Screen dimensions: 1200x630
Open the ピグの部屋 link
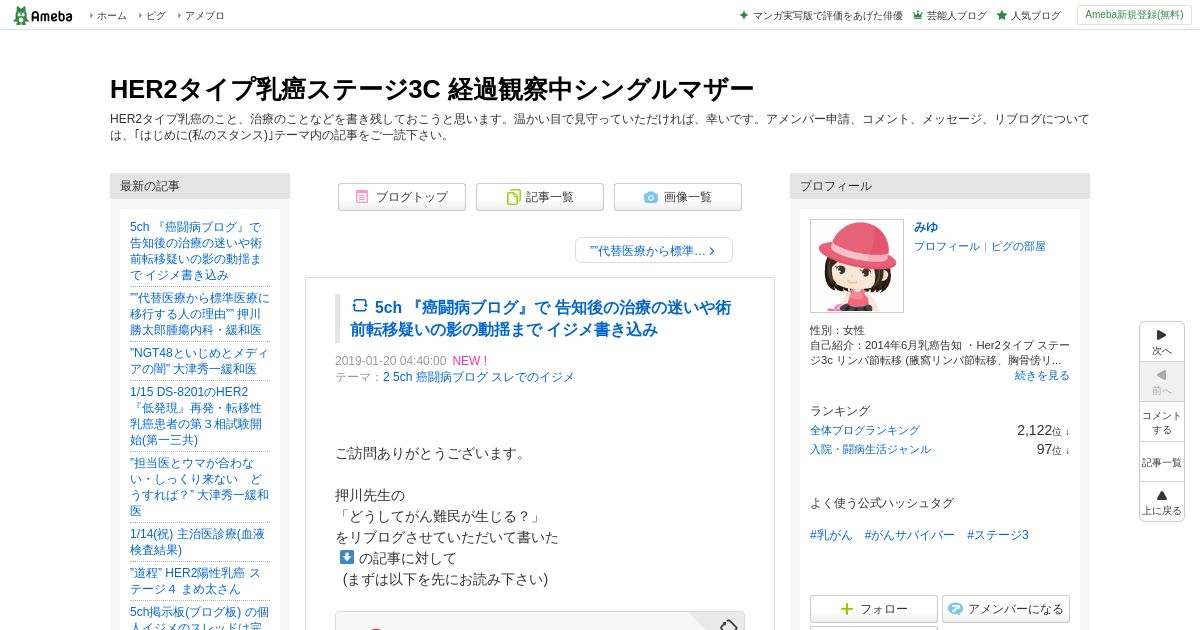[1018, 246]
